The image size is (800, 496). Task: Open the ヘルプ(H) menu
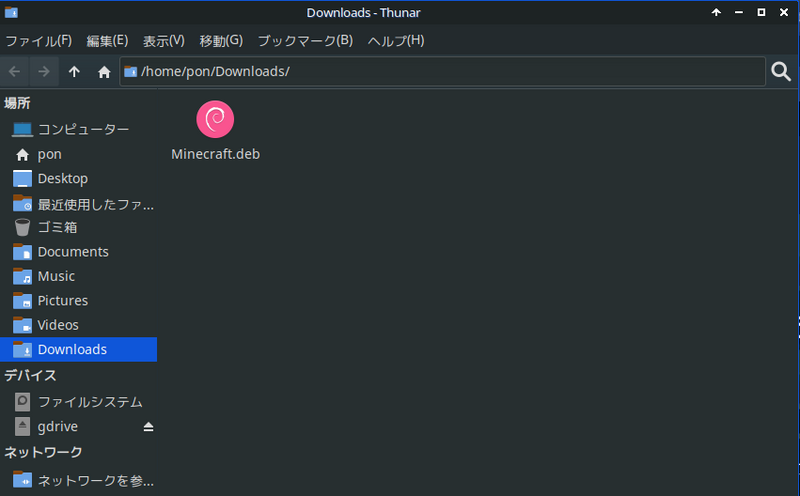[396, 41]
